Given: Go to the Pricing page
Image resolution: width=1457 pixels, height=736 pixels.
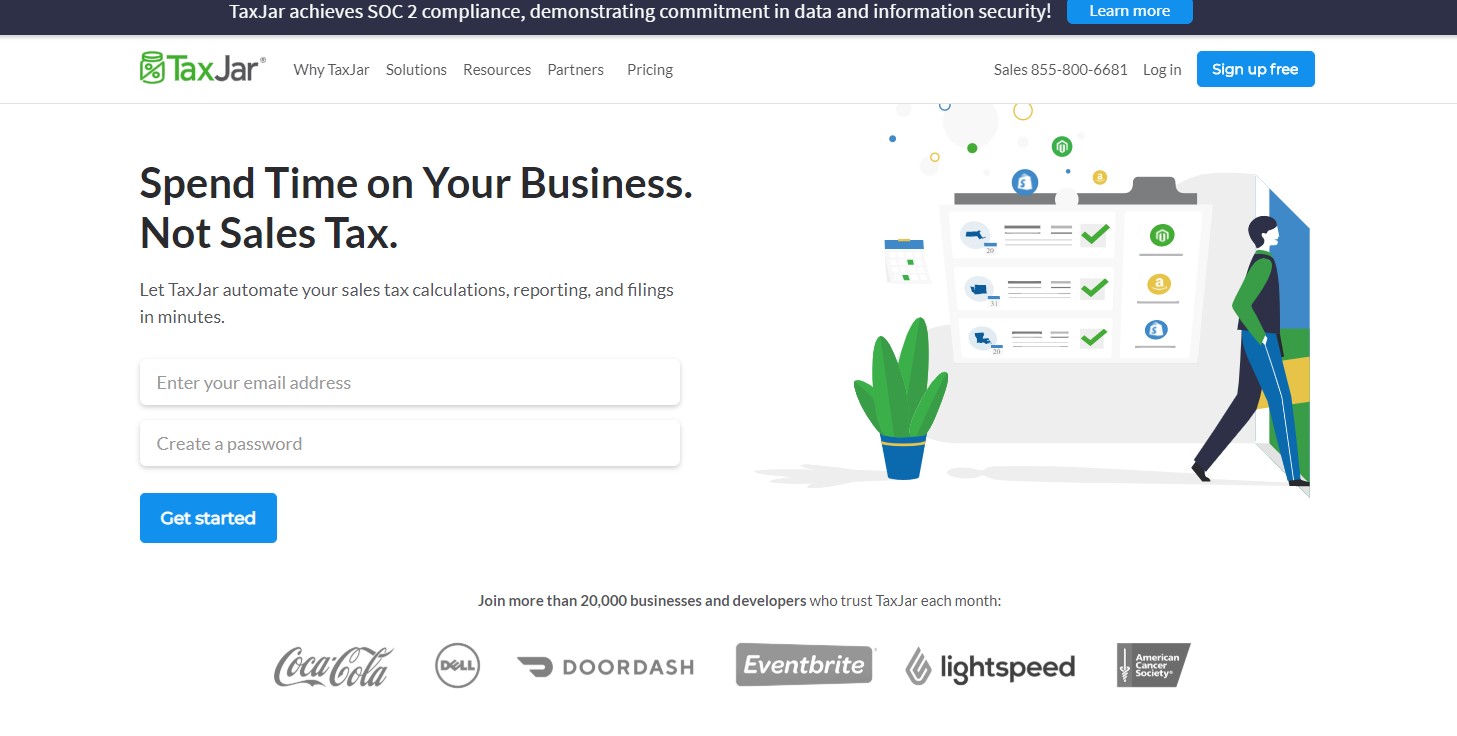Looking at the screenshot, I should coord(650,70).
